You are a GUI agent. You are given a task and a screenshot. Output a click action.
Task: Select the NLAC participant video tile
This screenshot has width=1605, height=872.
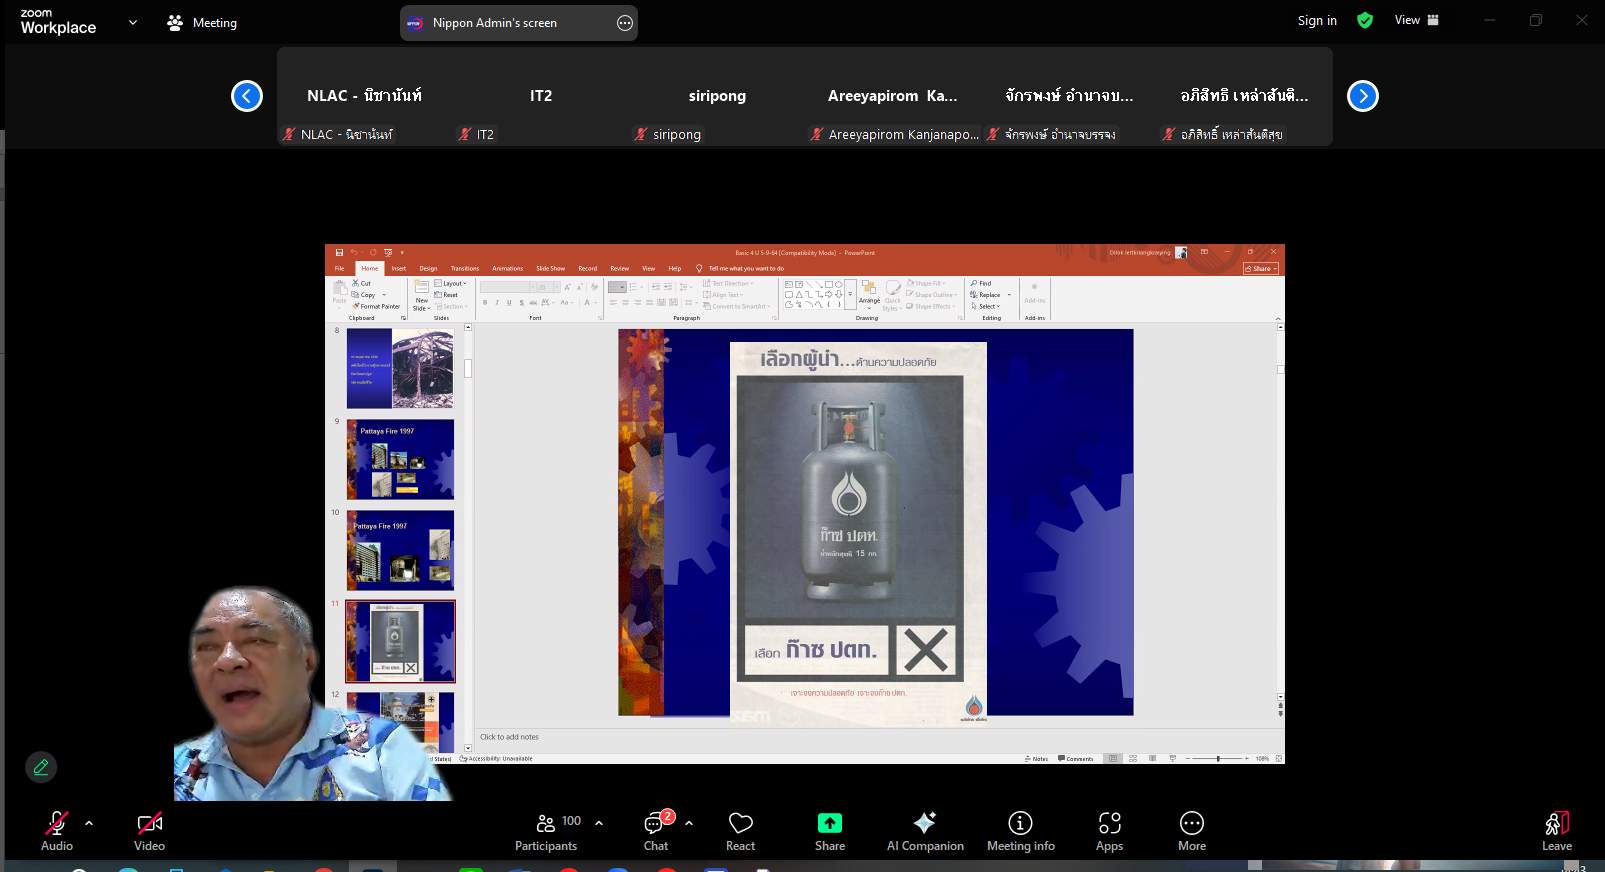tap(365, 96)
